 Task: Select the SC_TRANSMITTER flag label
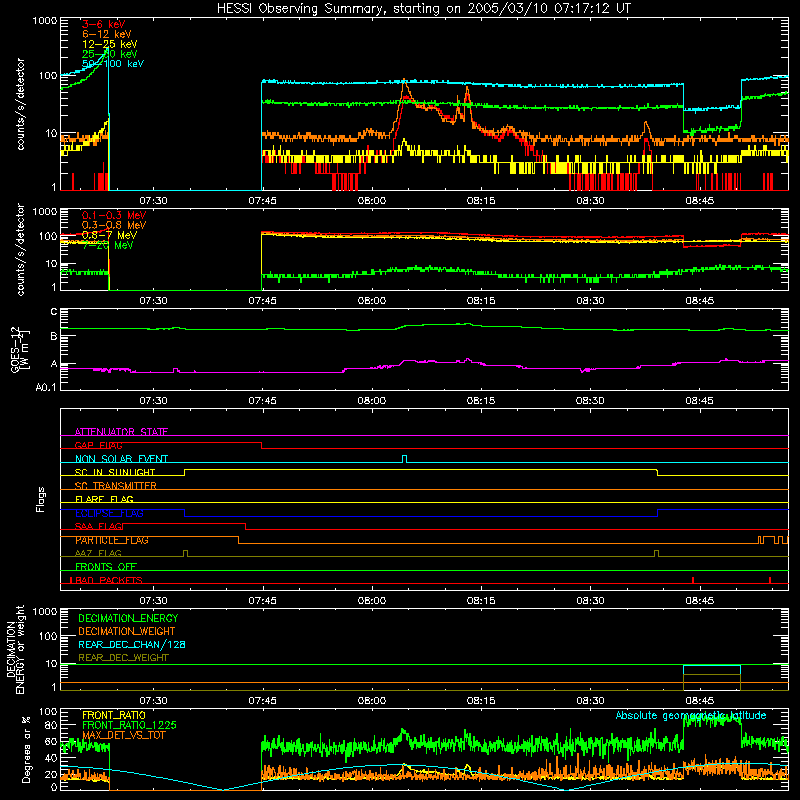click(x=116, y=486)
